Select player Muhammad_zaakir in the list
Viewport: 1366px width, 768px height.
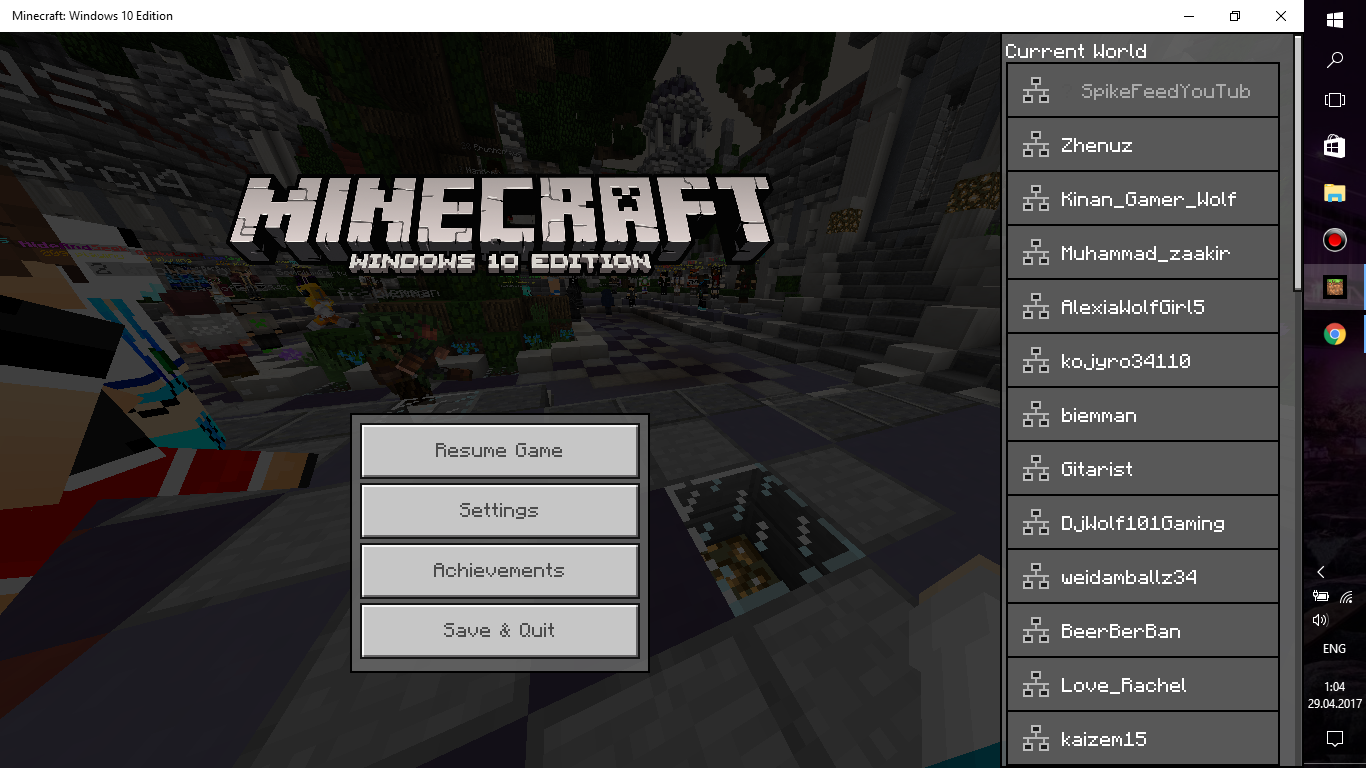pos(1143,253)
